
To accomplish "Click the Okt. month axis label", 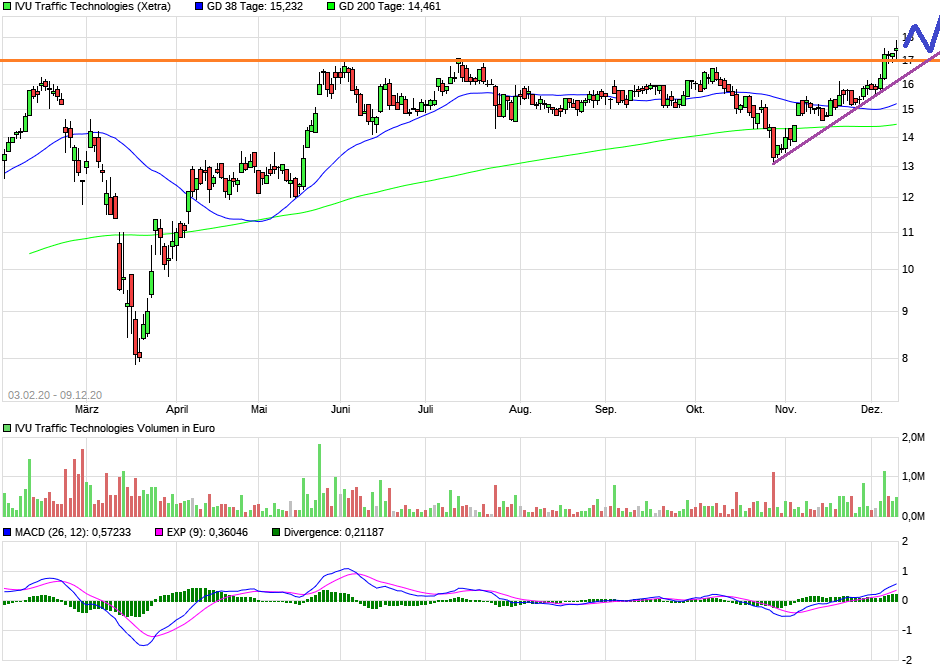I will click(695, 409).
